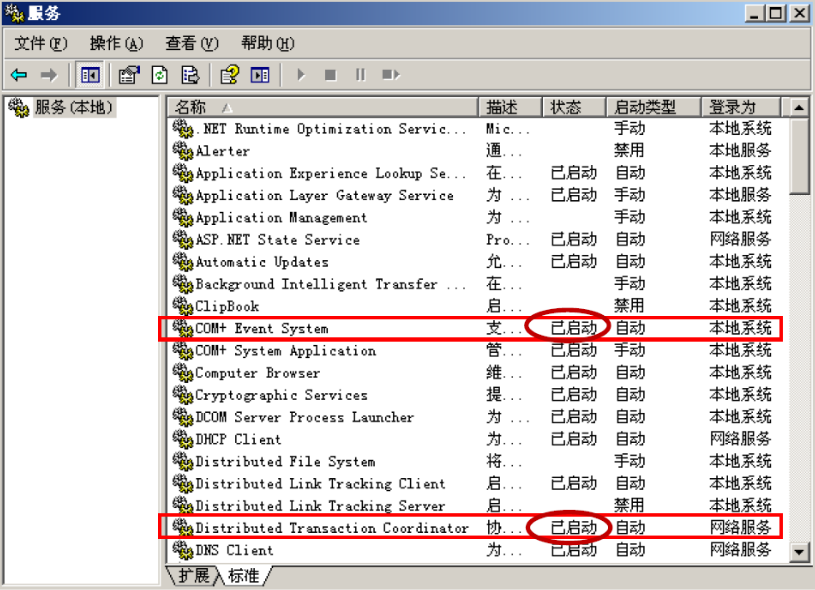The height and width of the screenshot is (590, 815).
Task: Select Distributed Link Tracking Client name
Action: [320, 483]
